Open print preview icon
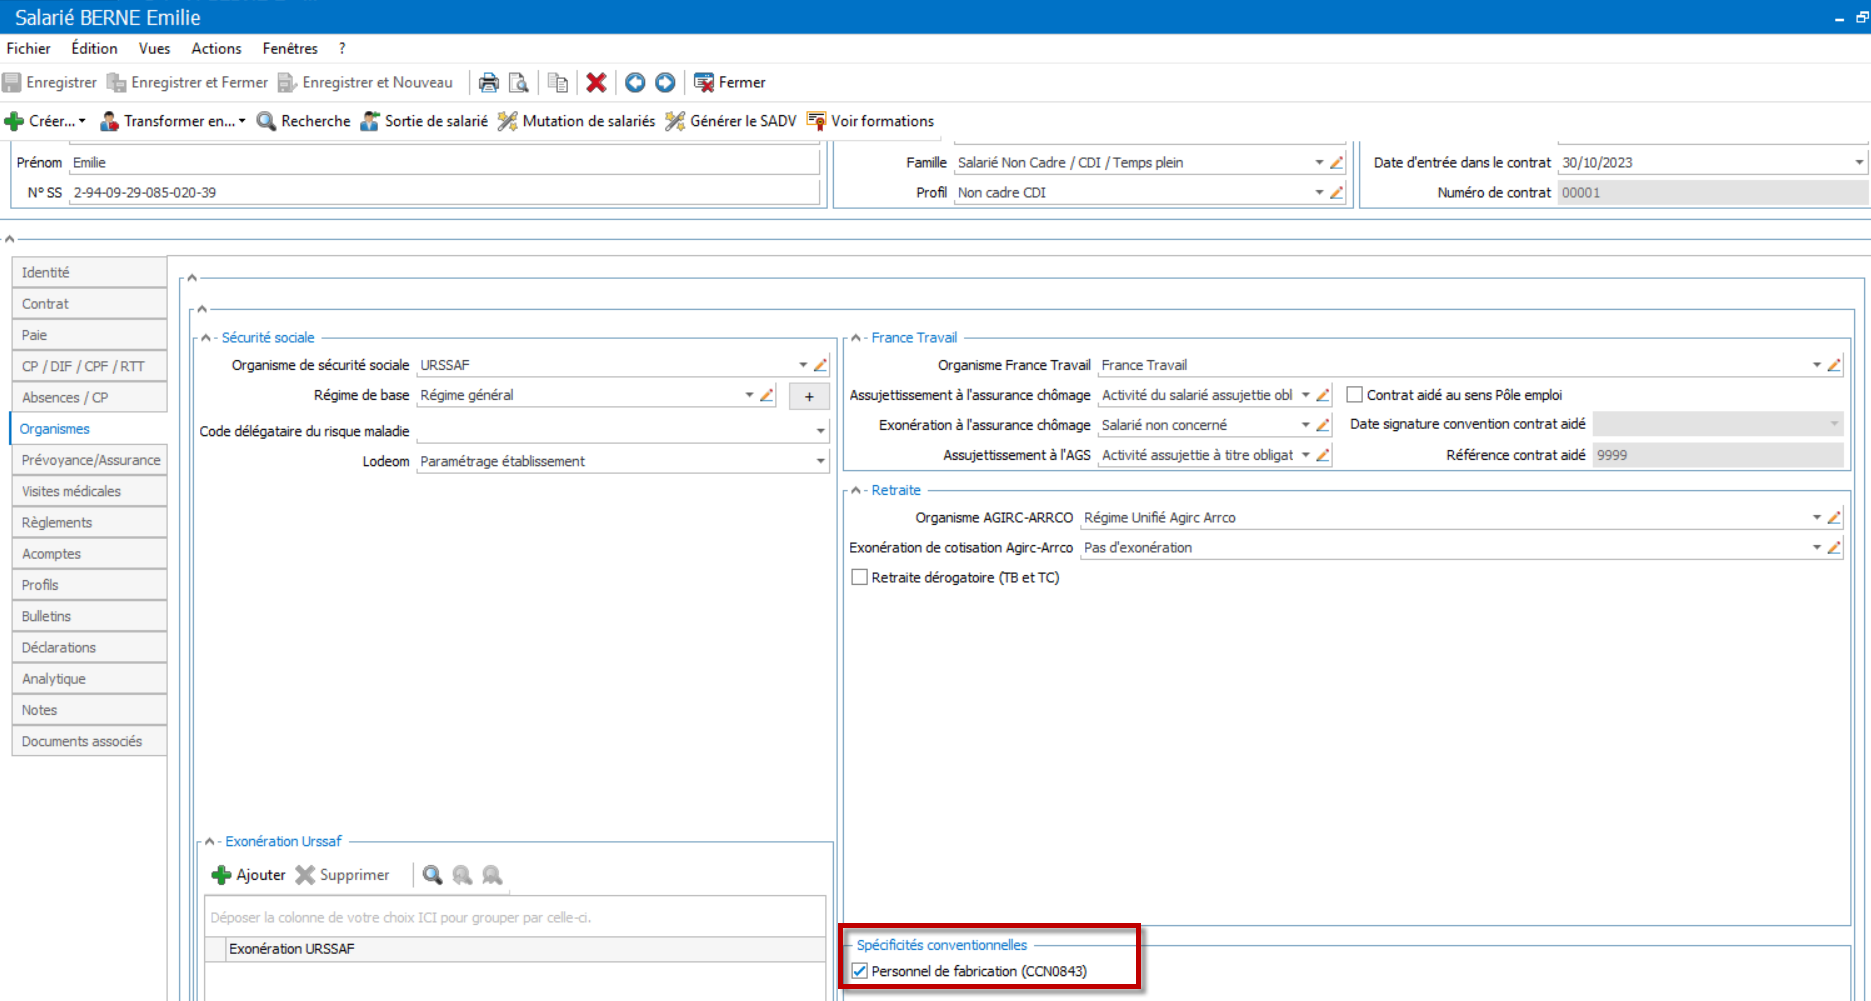This screenshot has height=1001, width=1871. pyautogui.click(x=518, y=83)
